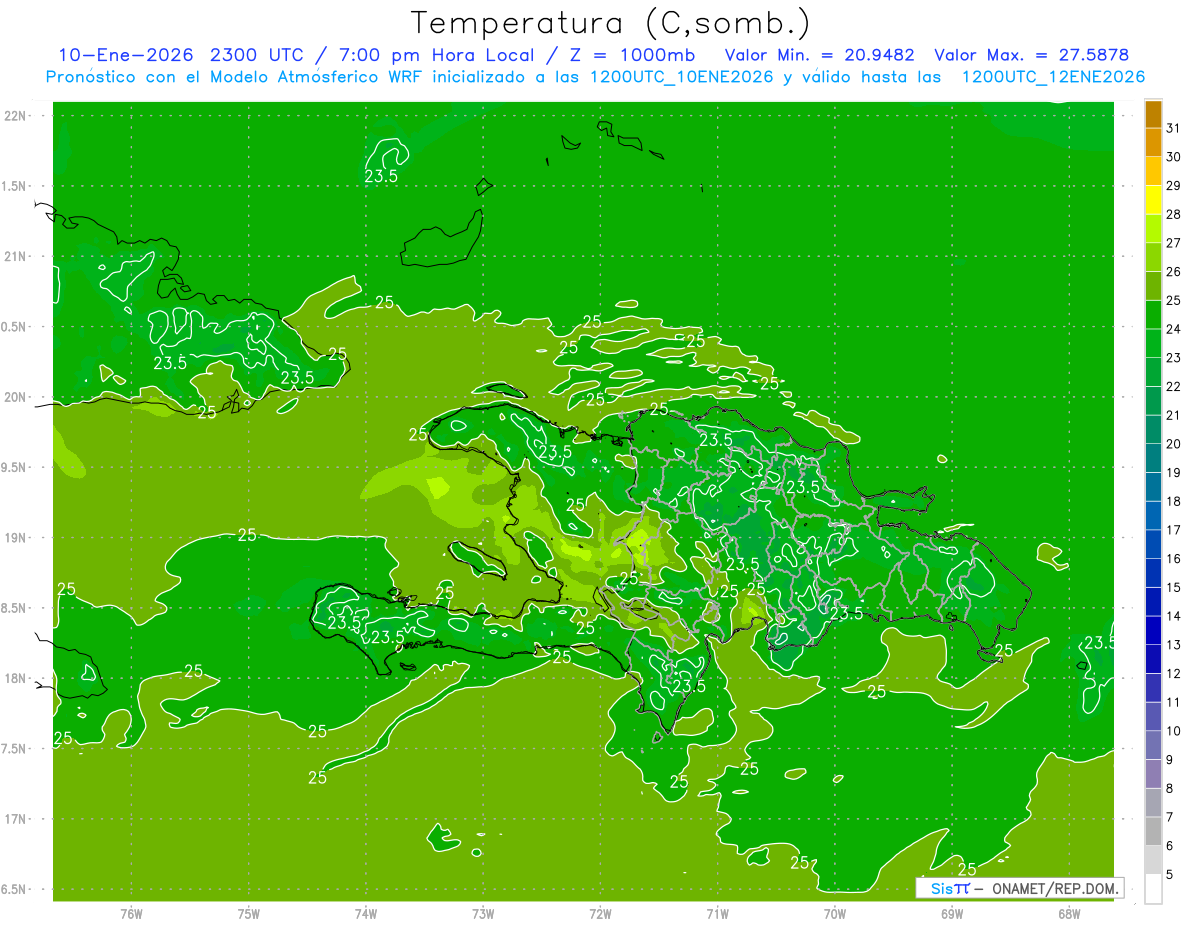
Task: Click the '73W' longitude axis label
Action: point(483,913)
